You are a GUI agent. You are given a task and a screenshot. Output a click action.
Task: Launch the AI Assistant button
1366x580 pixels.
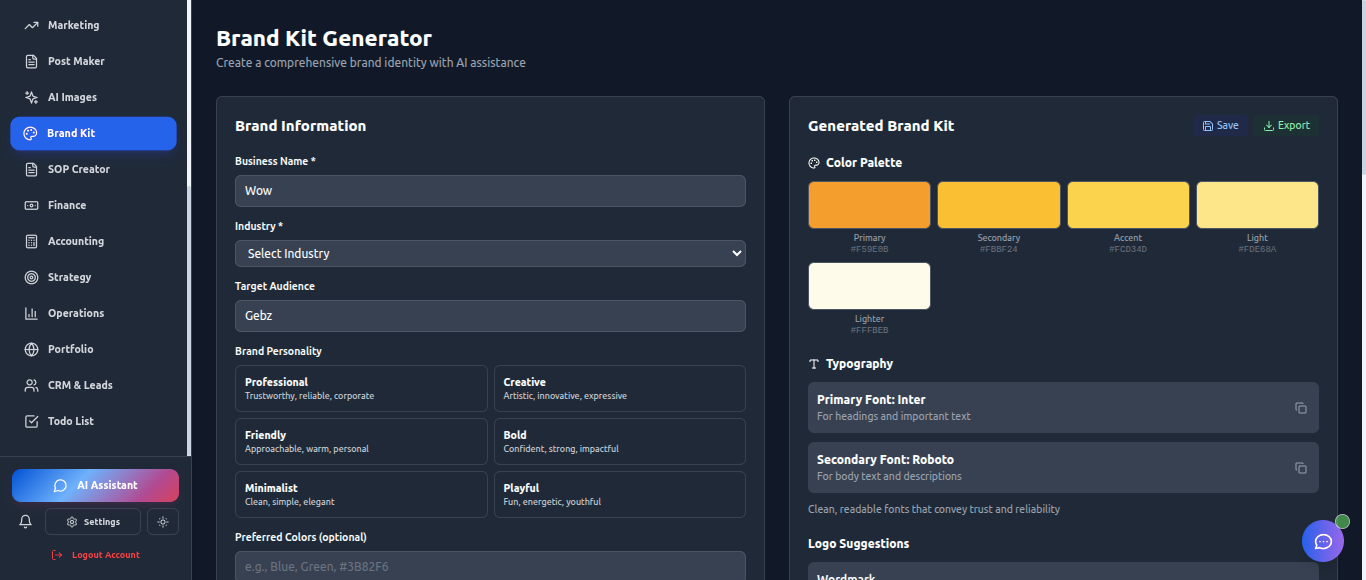(95, 485)
